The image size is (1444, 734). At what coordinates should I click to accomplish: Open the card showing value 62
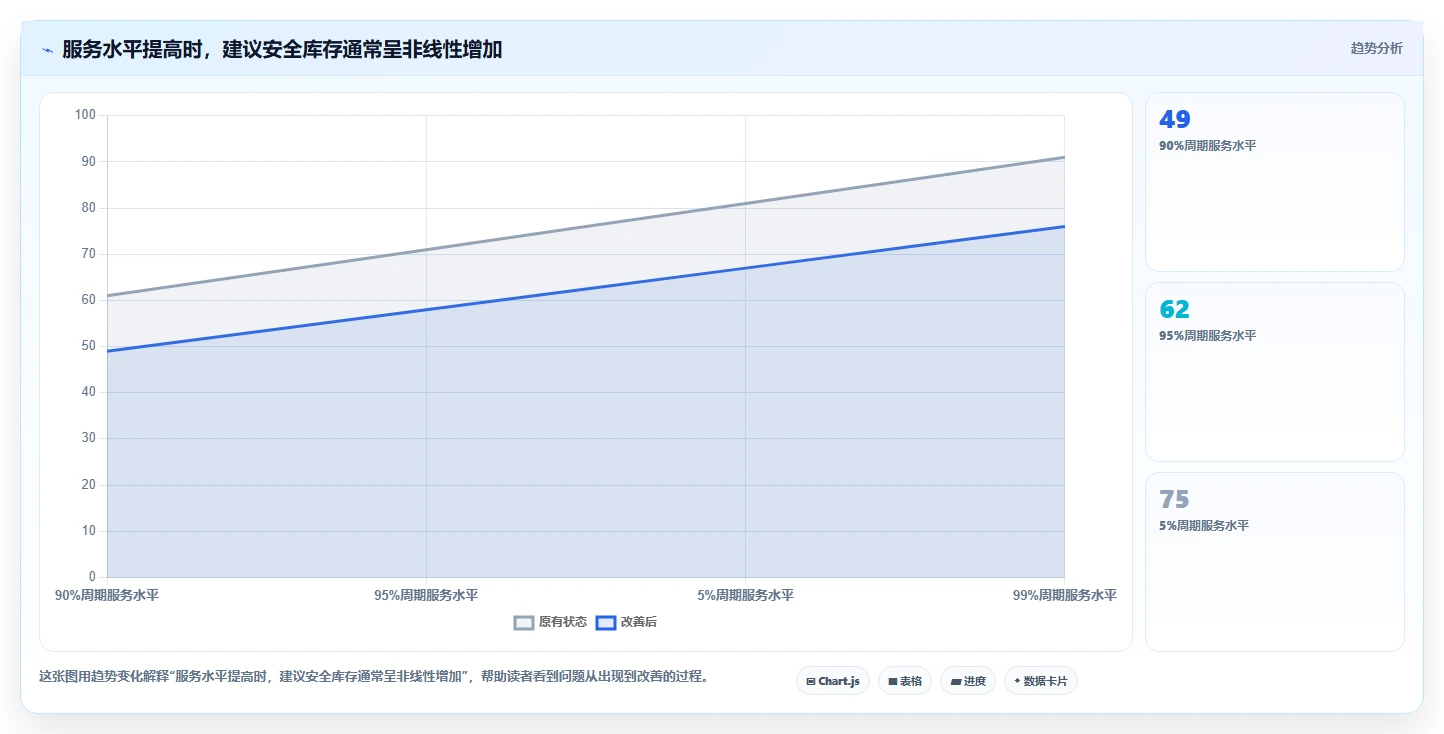(x=1275, y=372)
